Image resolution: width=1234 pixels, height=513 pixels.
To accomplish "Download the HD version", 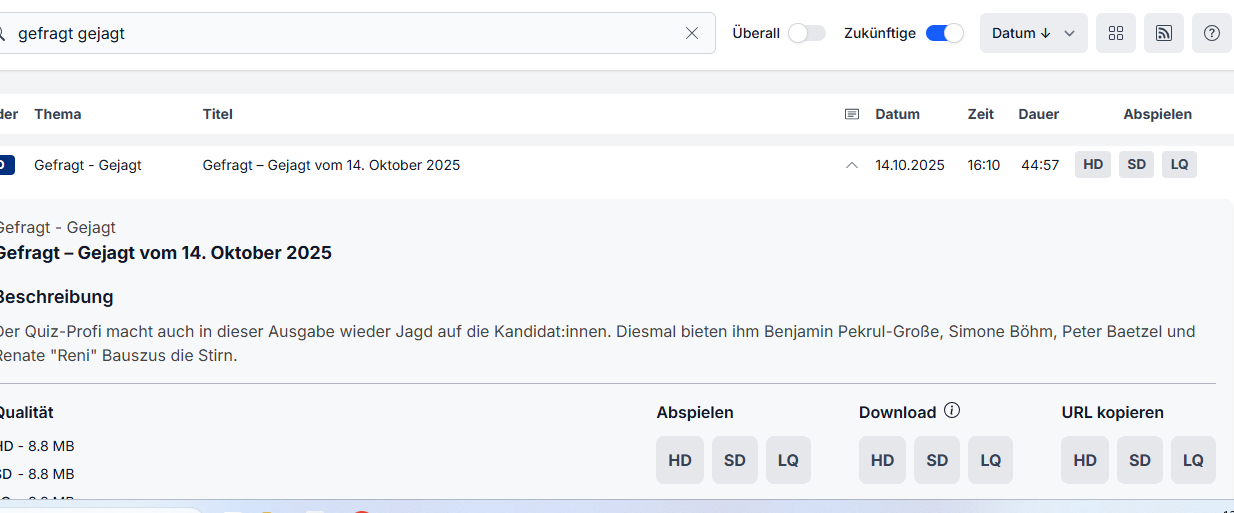I will point(882,460).
